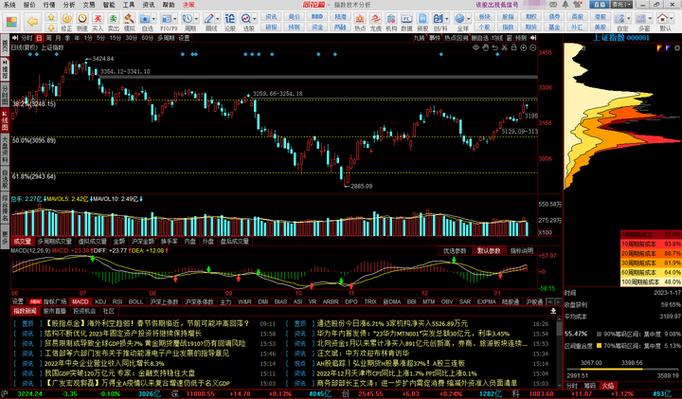Viewport: 682px width, 399px height.
Task: Switch chart period to 15分
Action: pyautogui.click(x=115, y=38)
